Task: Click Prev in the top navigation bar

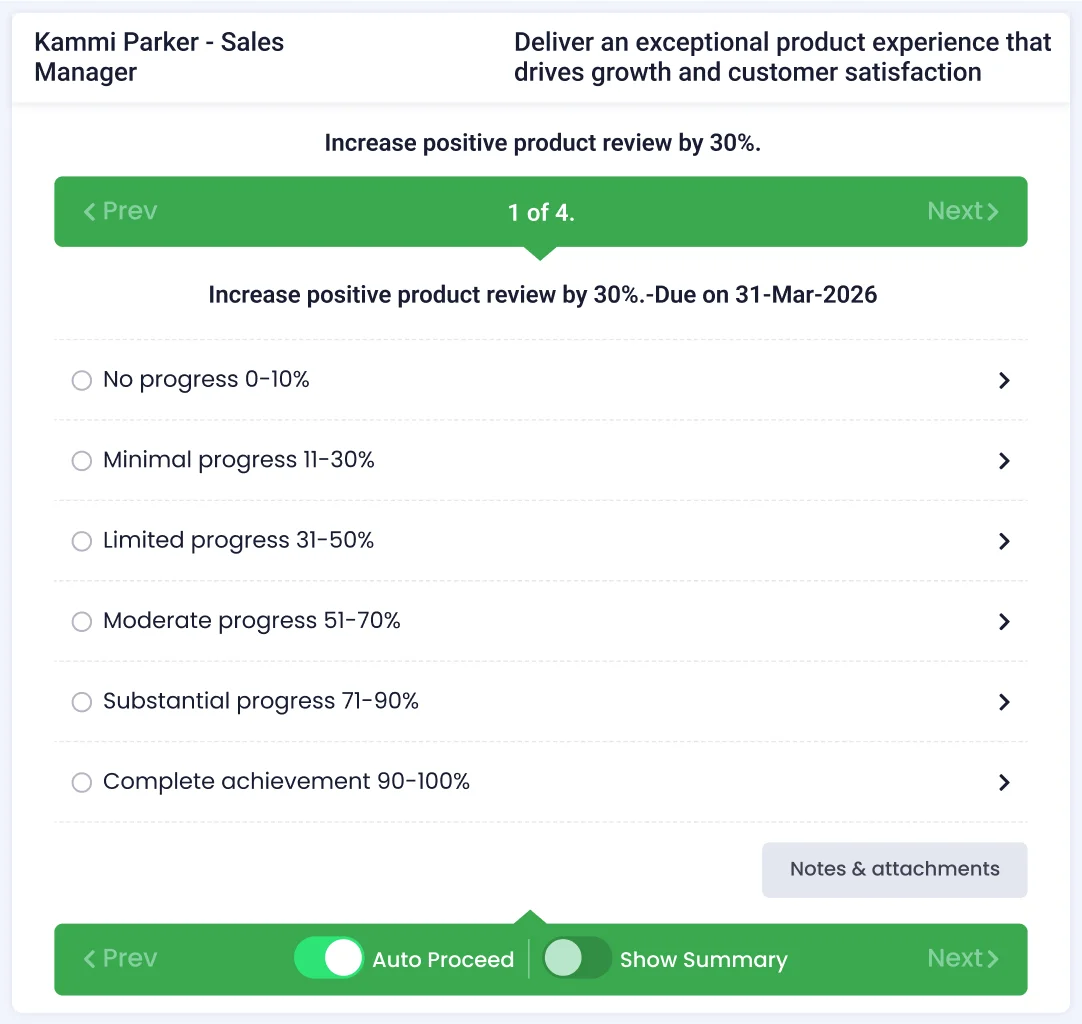Action: click(120, 211)
